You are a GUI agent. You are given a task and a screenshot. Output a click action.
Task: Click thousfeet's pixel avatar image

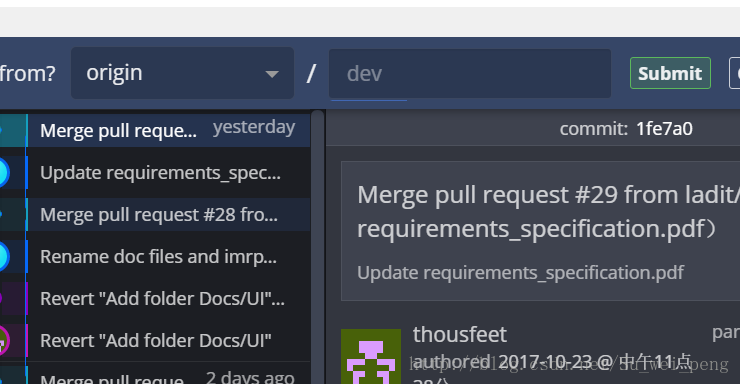click(371, 356)
